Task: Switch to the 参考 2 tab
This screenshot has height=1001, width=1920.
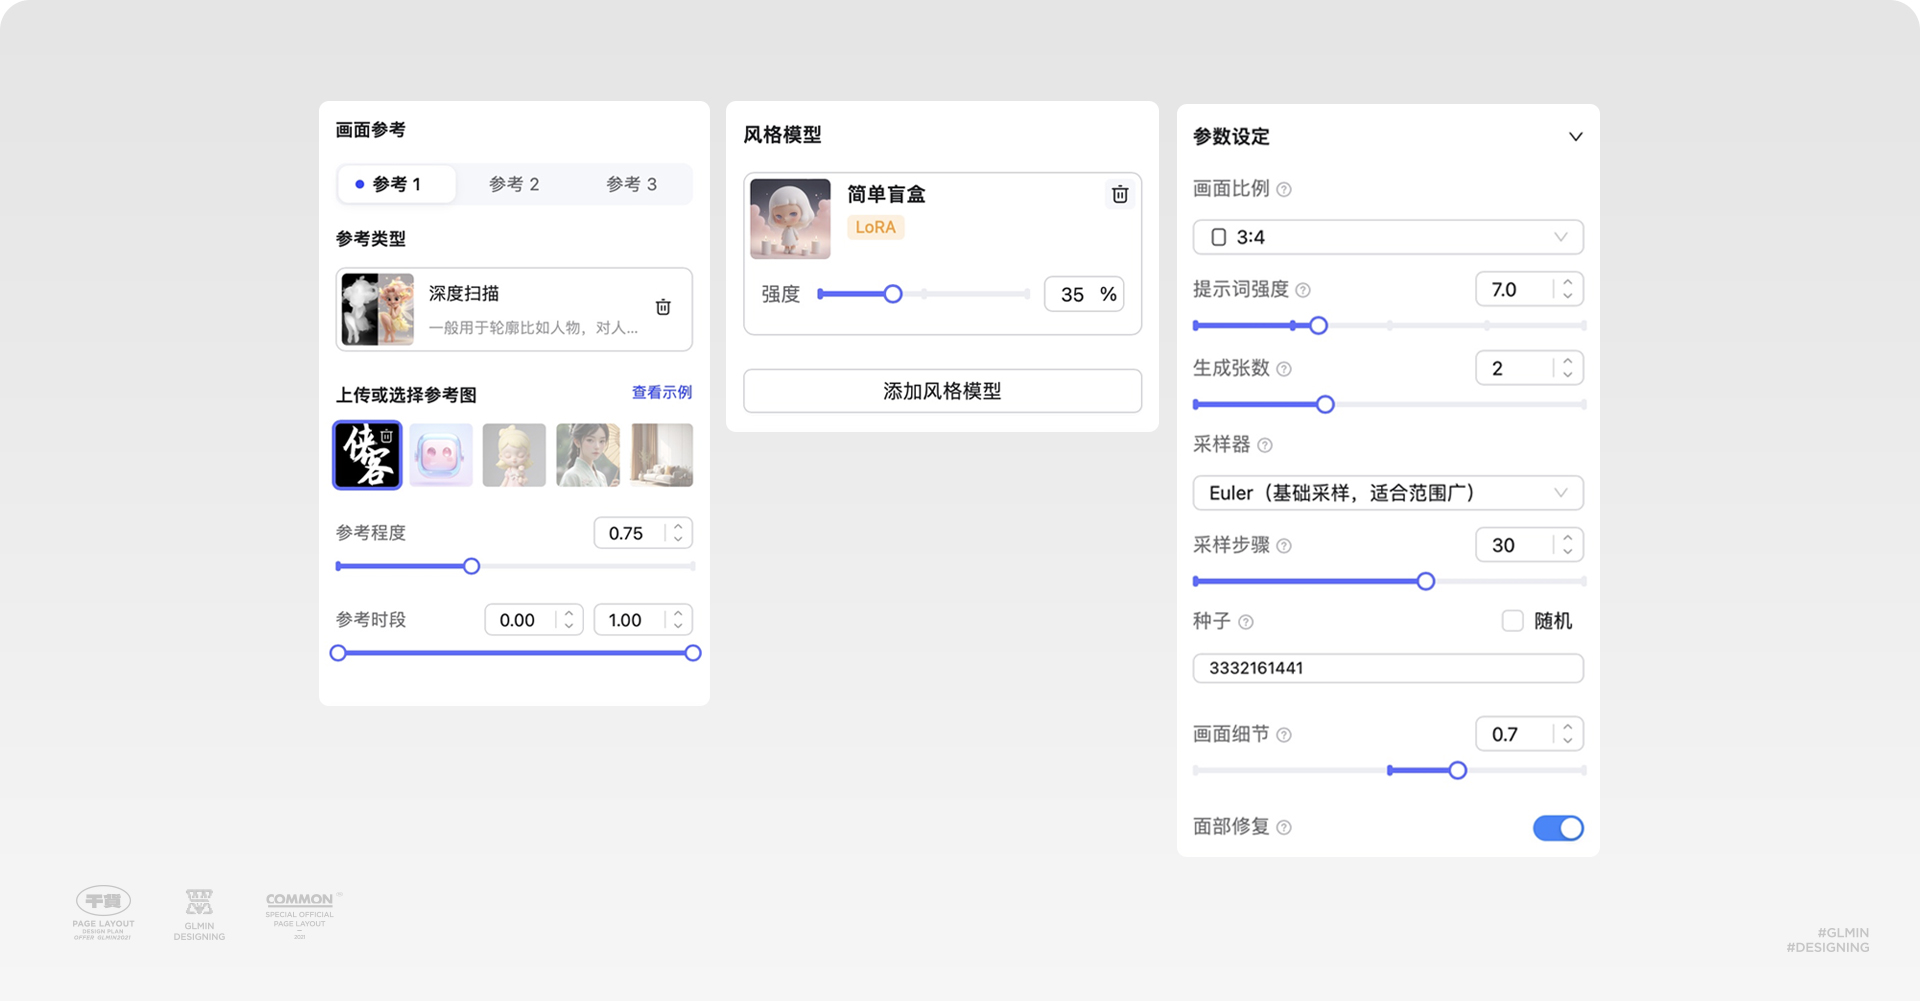Action: point(515,183)
